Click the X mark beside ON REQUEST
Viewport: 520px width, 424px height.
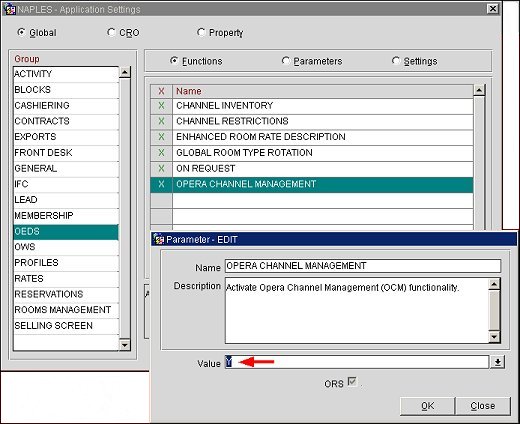[161, 168]
